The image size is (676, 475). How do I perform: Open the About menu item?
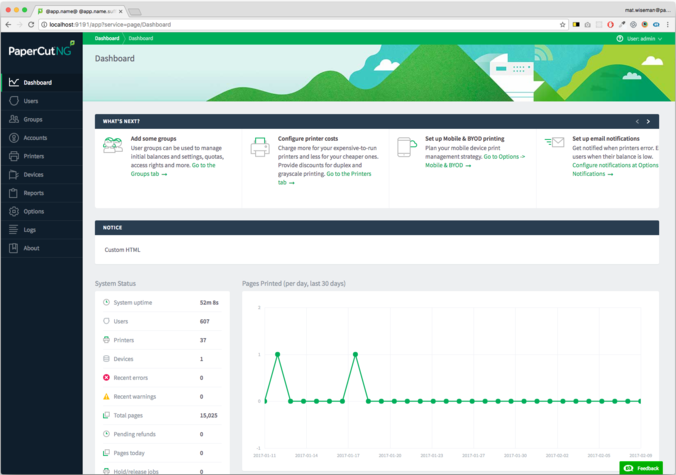[x=31, y=248]
